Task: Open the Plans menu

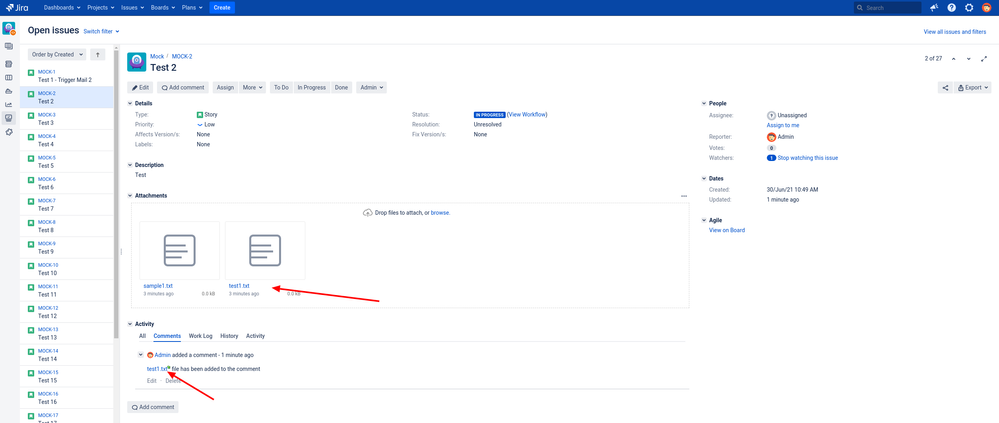Action: click(192, 8)
